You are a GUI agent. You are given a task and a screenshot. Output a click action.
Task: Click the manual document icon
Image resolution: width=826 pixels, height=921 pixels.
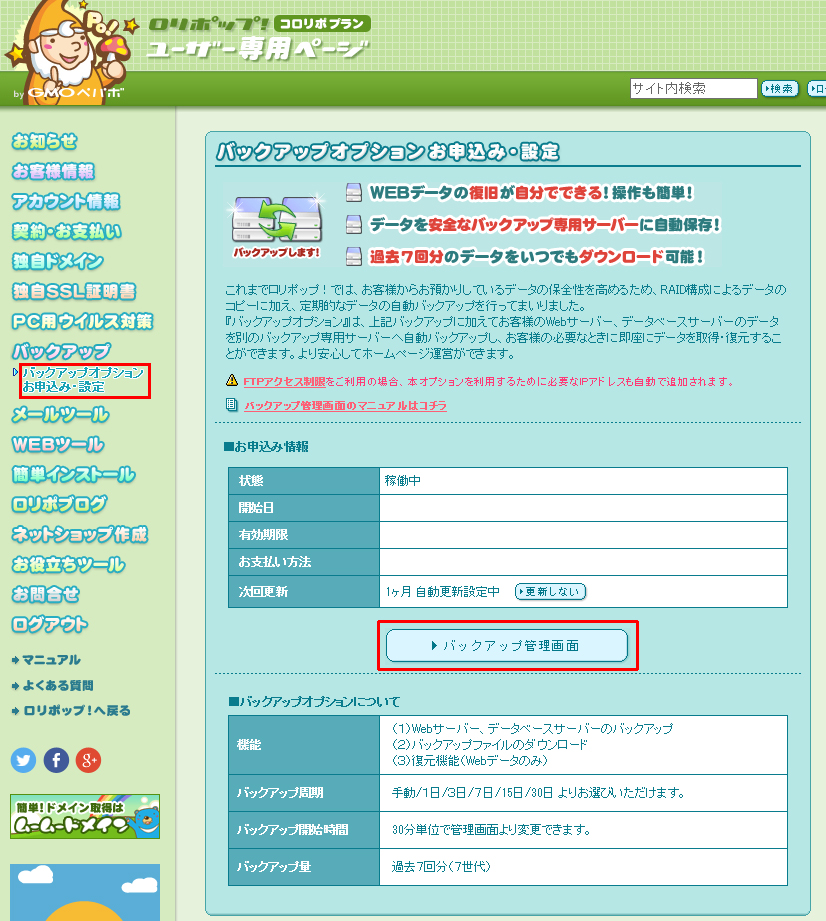coord(232,405)
